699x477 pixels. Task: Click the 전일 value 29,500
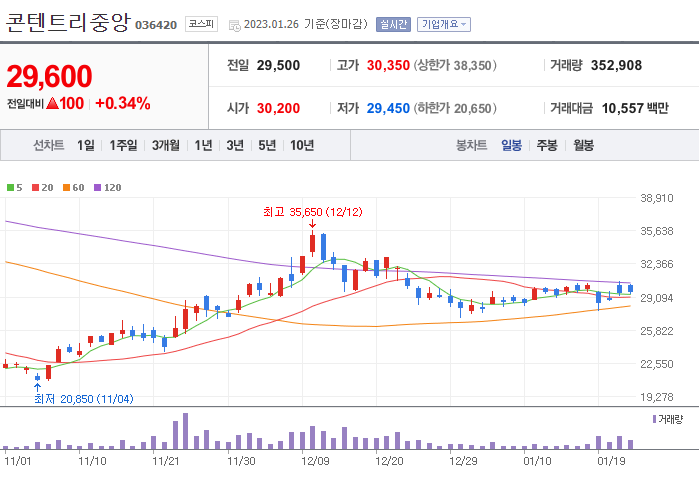278,66
